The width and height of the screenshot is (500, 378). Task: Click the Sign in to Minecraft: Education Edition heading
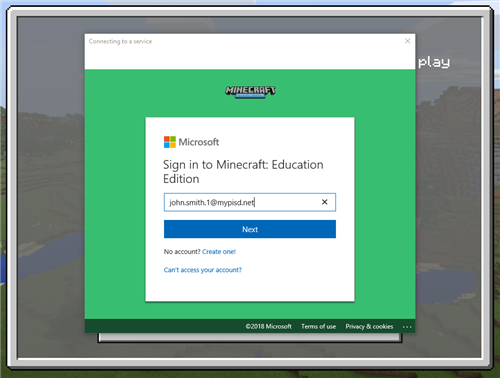coord(243,172)
